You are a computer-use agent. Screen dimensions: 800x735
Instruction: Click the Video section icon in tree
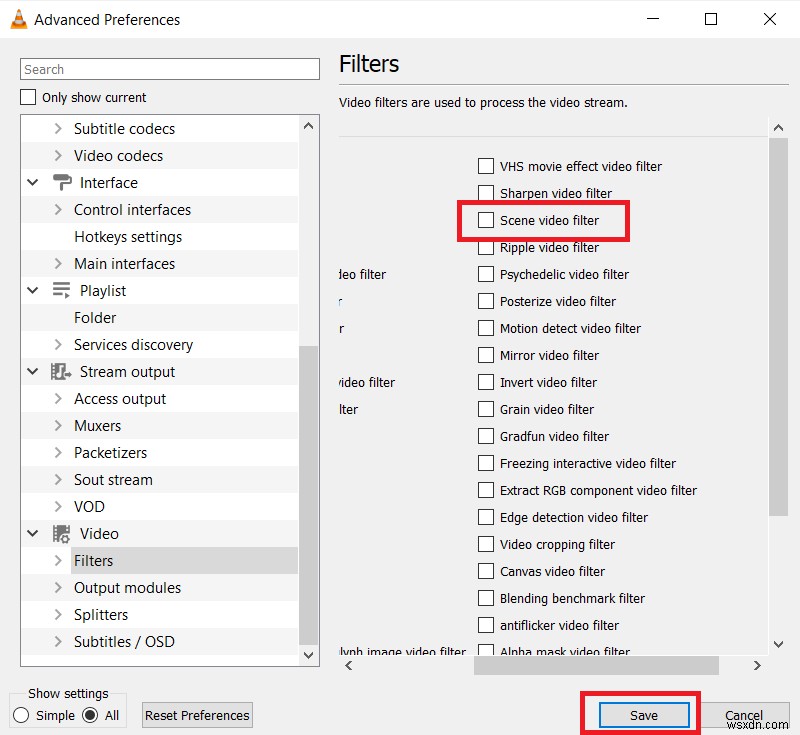click(x=60, y=533)
